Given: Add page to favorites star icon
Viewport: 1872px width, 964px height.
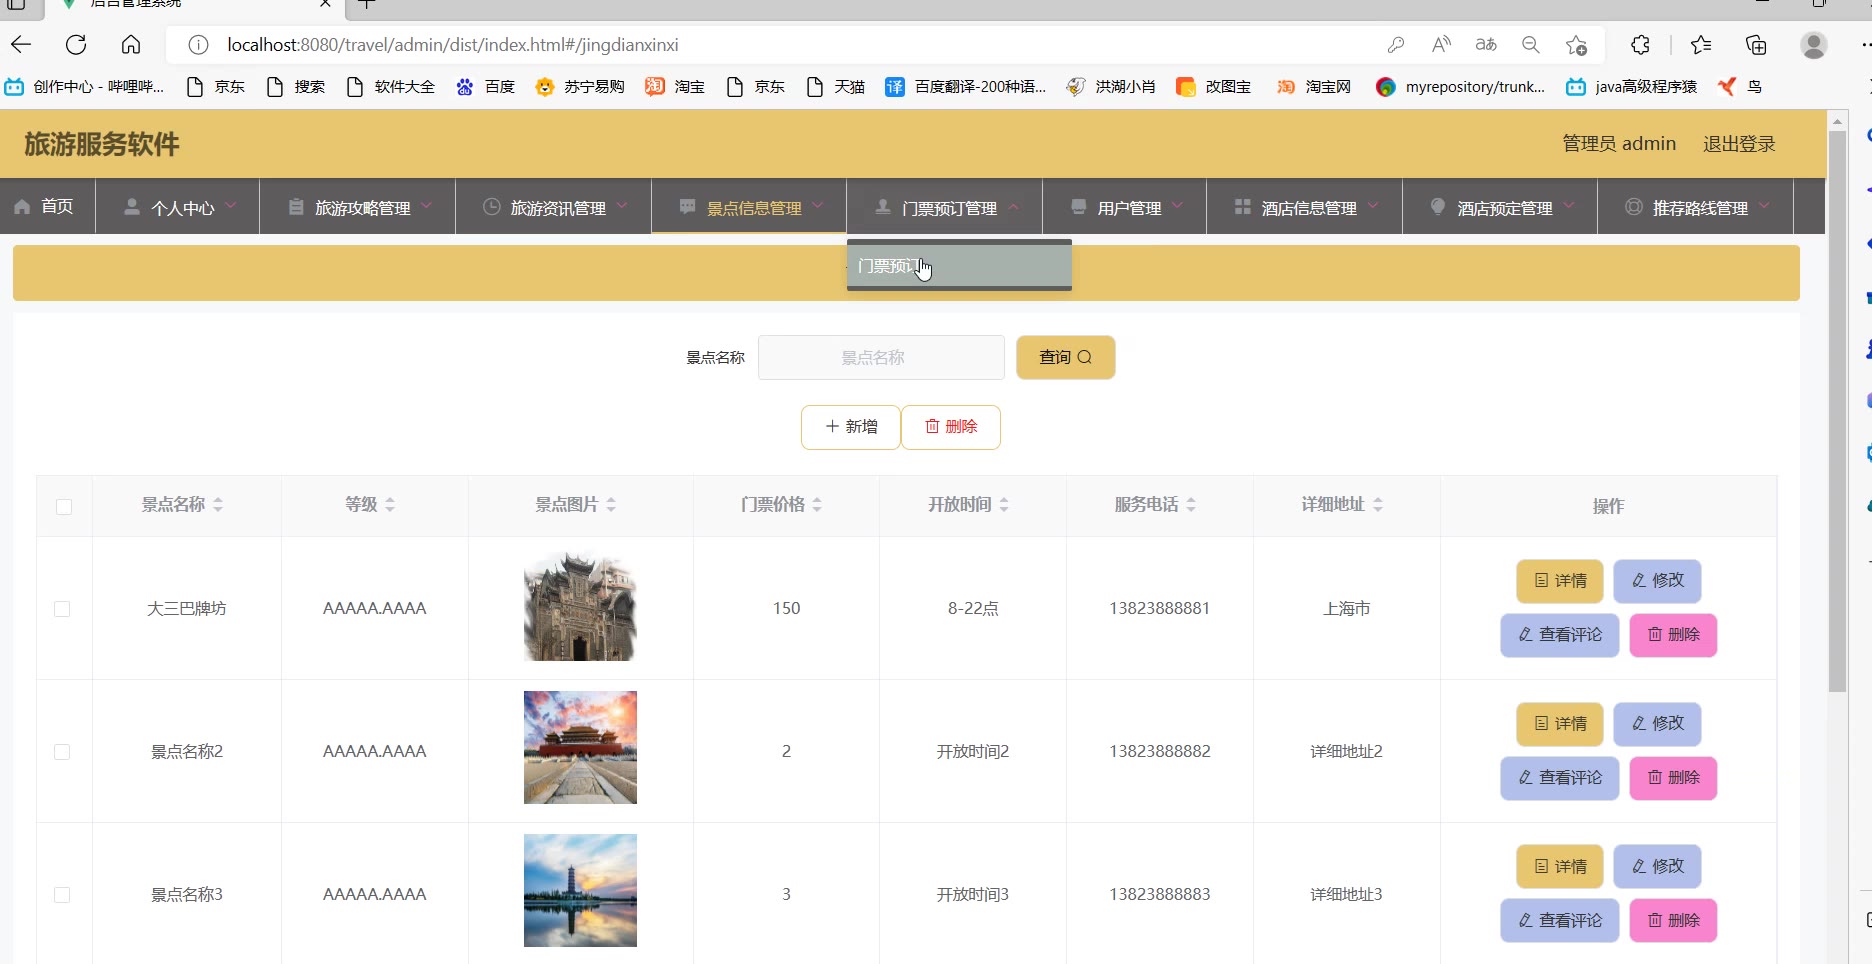Looking at the screenshot, I should pyautogui.click(x=1576, y=45).
